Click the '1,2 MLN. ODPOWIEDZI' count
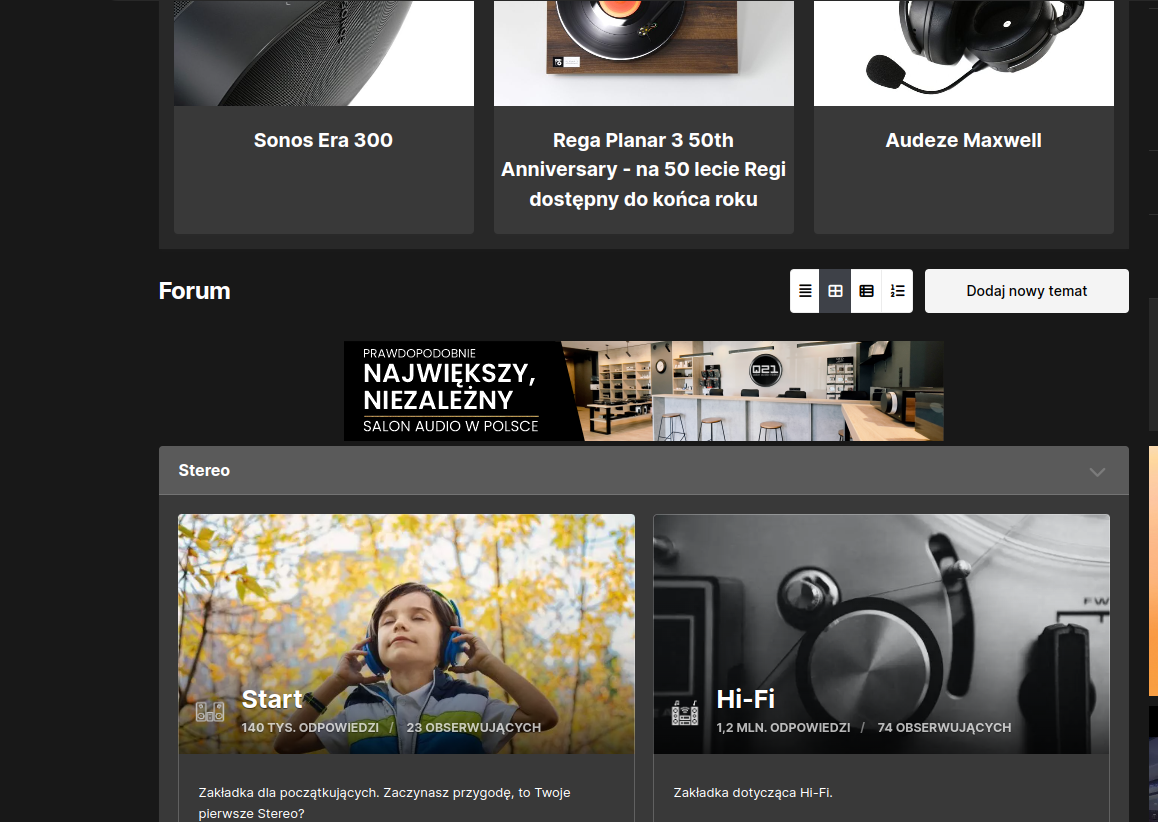This screenshot has width=1158, height=822. pyautogui.click(x=784, y=727)
